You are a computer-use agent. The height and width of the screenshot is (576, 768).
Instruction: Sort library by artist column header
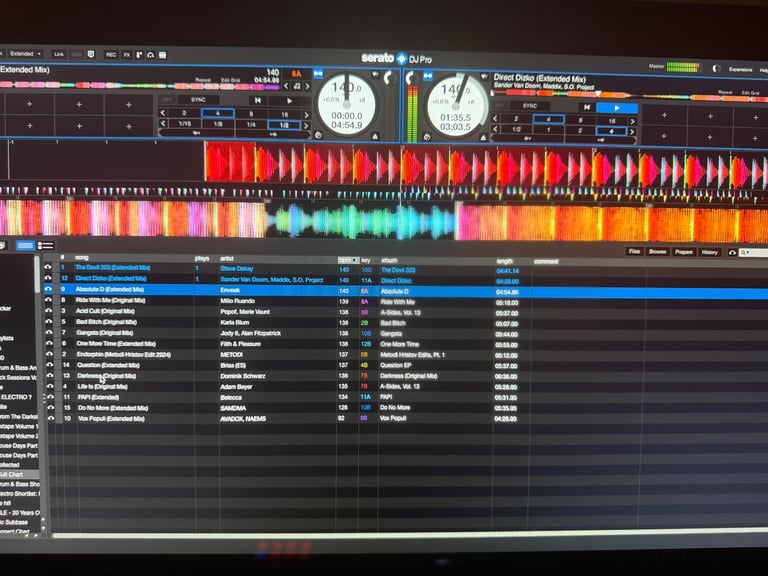point(227,259)
